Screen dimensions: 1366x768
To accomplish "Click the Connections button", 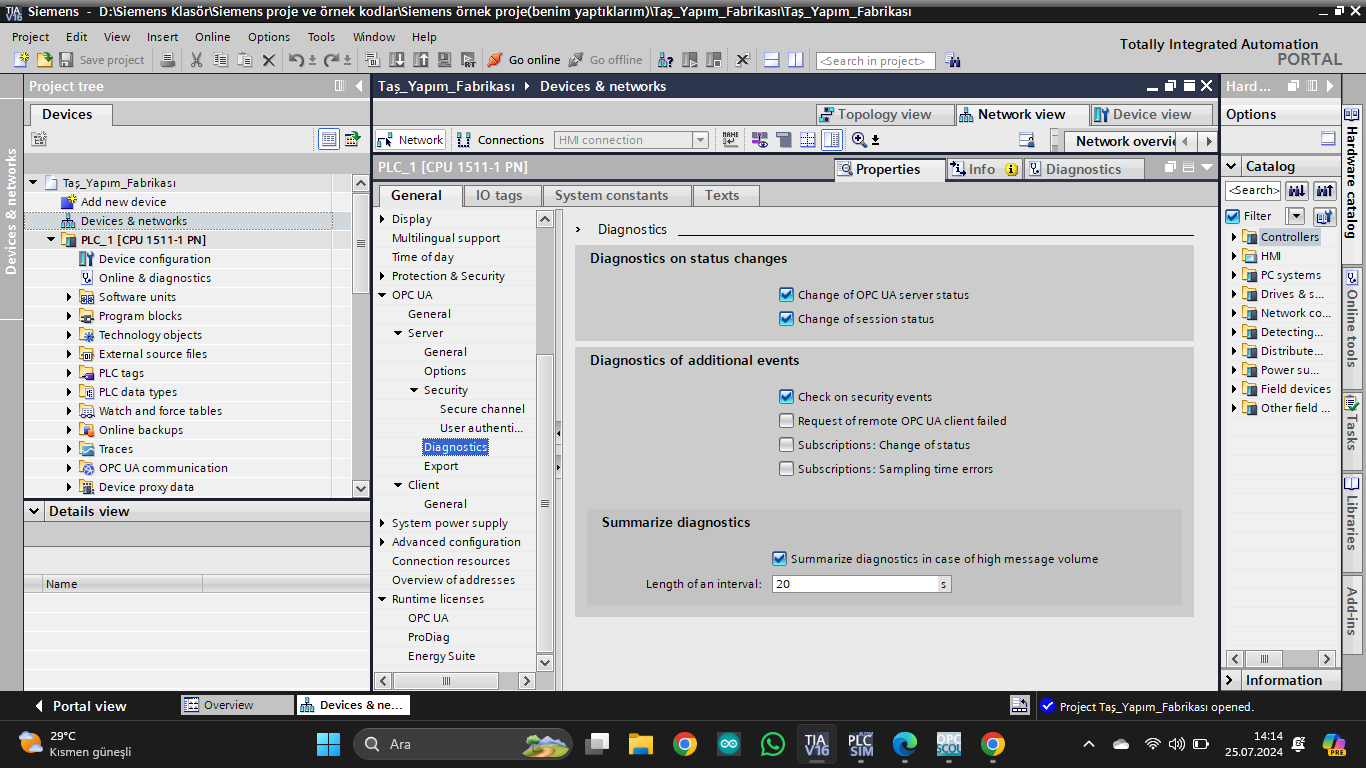I will [500, 140].
